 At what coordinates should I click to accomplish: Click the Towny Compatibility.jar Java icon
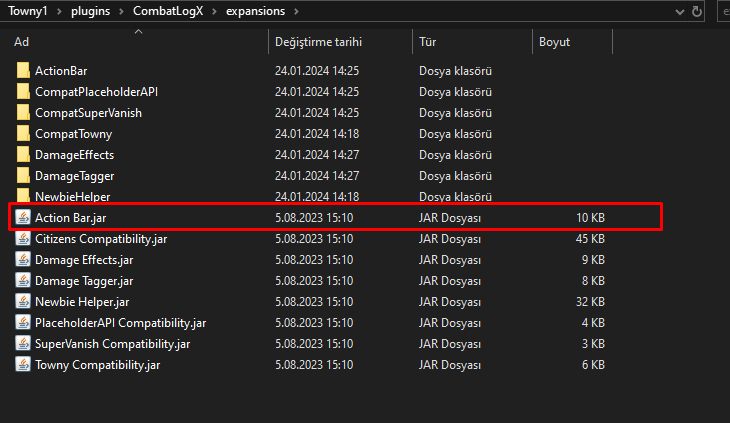[x=23, y=364]
